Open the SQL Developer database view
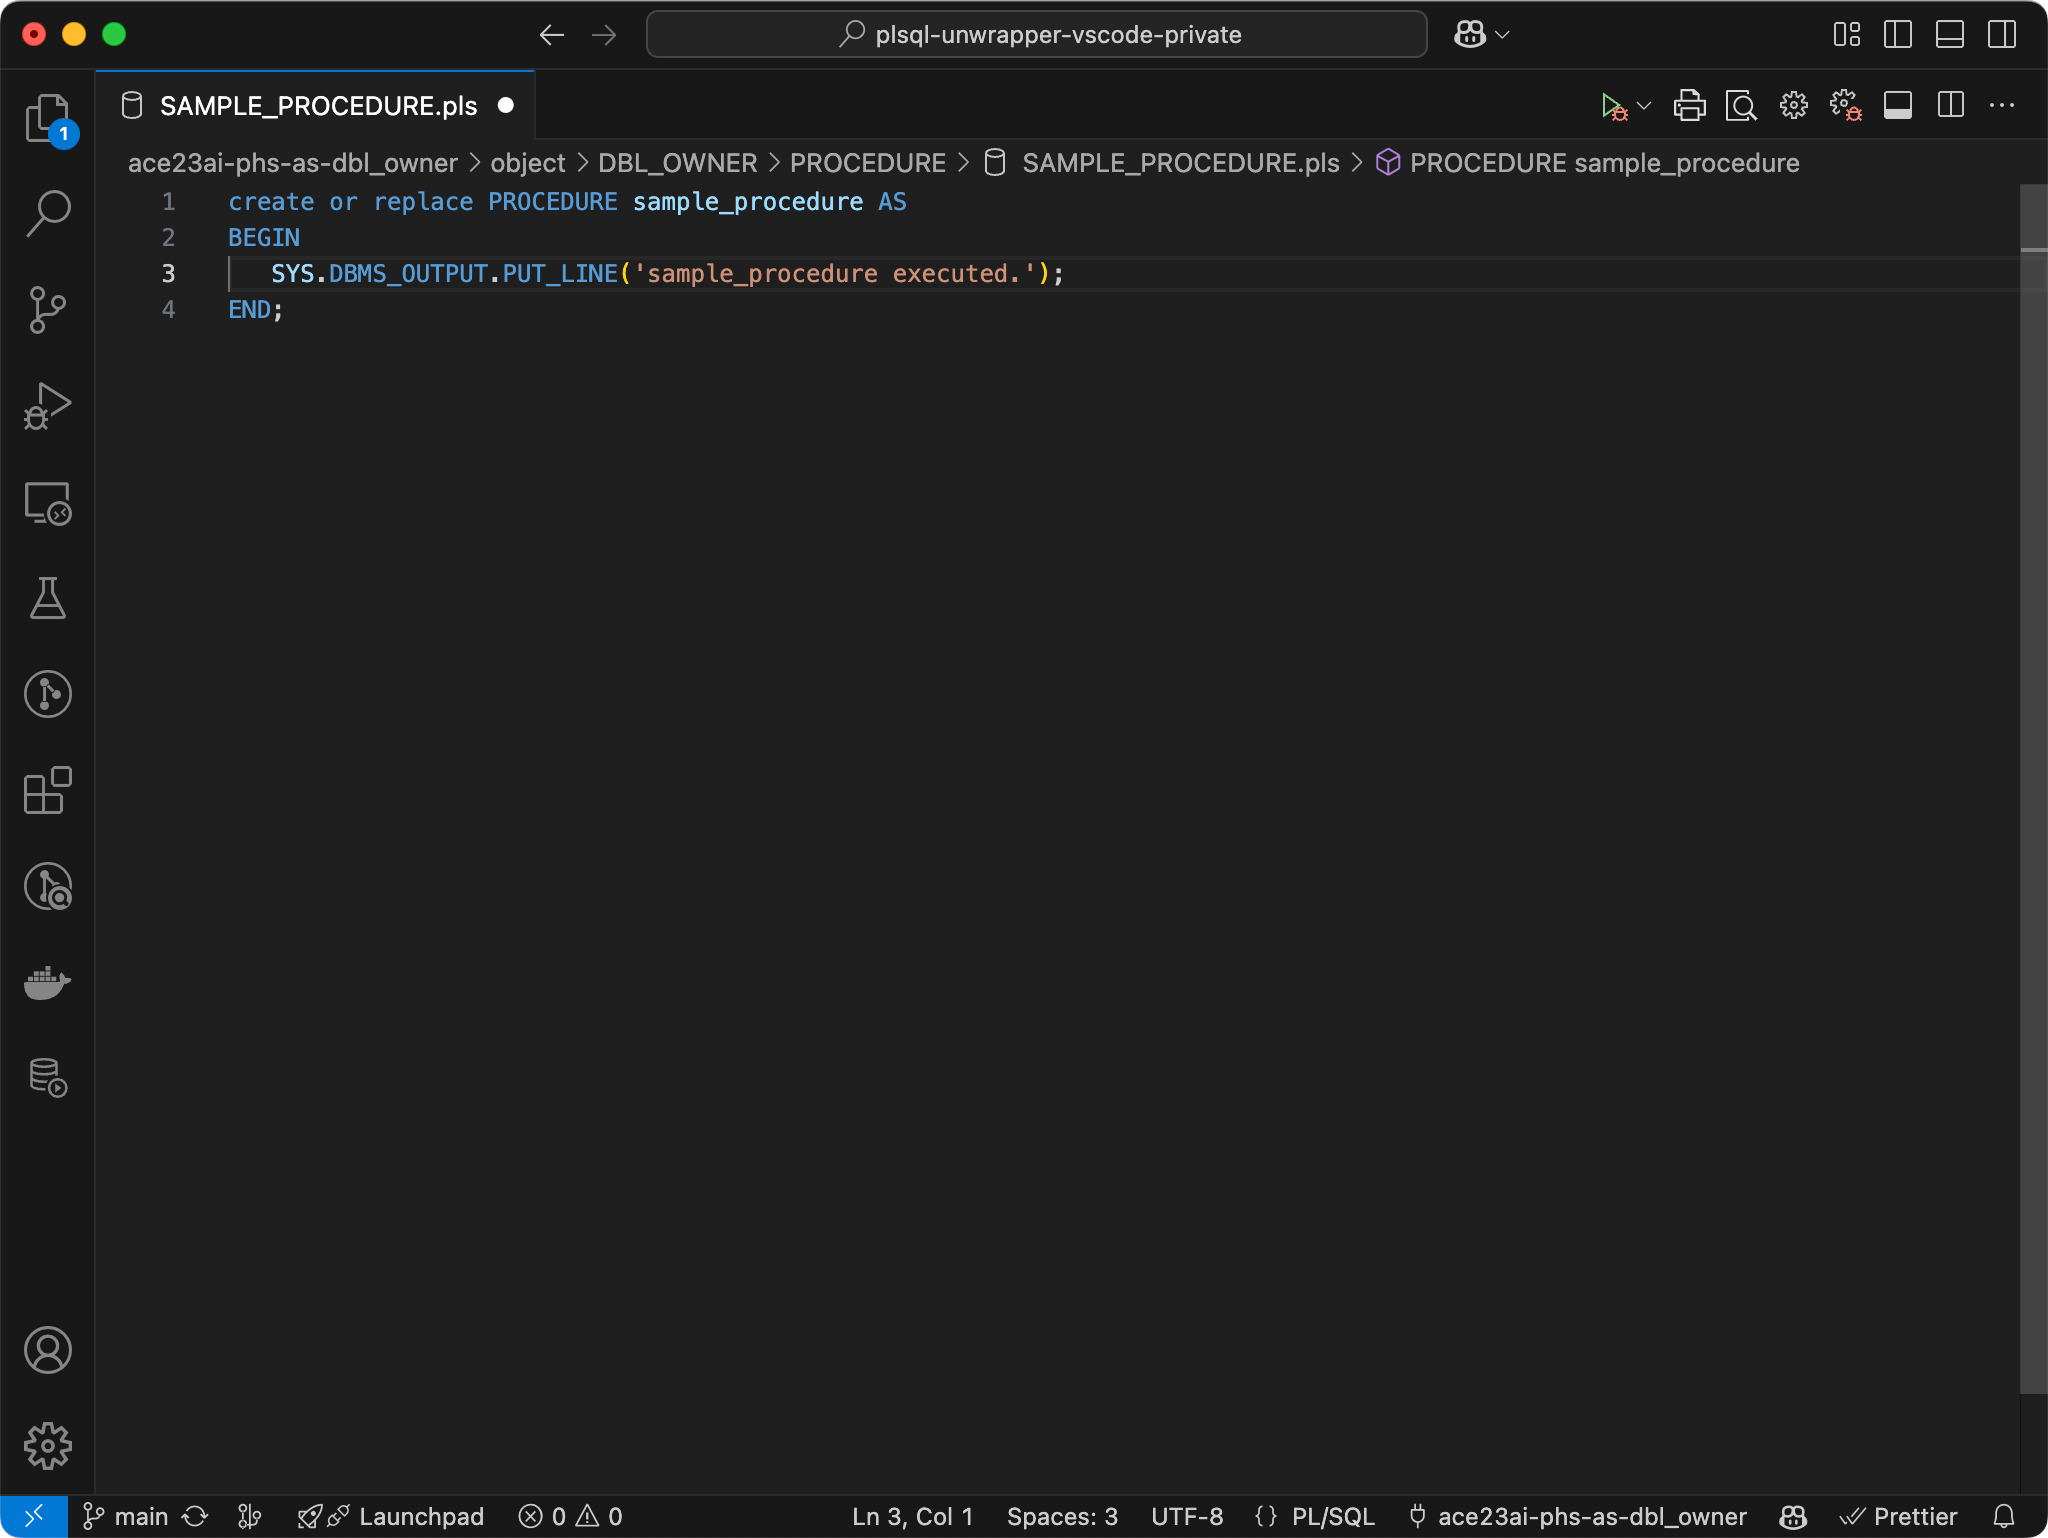2048x1538 pixels. point(47,1078)
